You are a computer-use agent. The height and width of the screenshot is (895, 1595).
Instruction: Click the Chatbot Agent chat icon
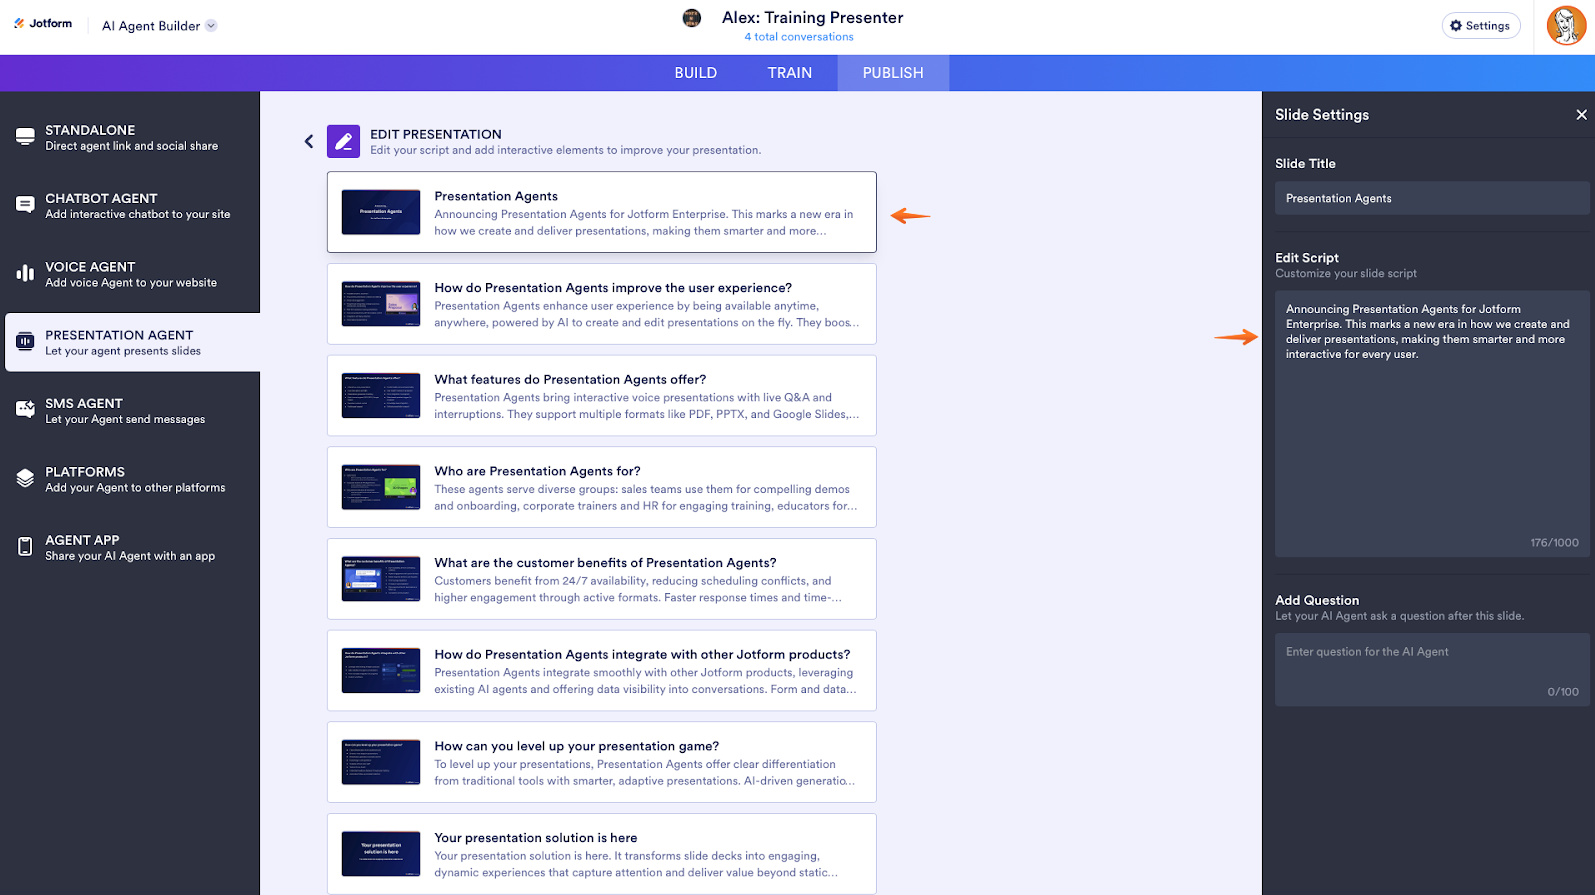tap(25, 205)
